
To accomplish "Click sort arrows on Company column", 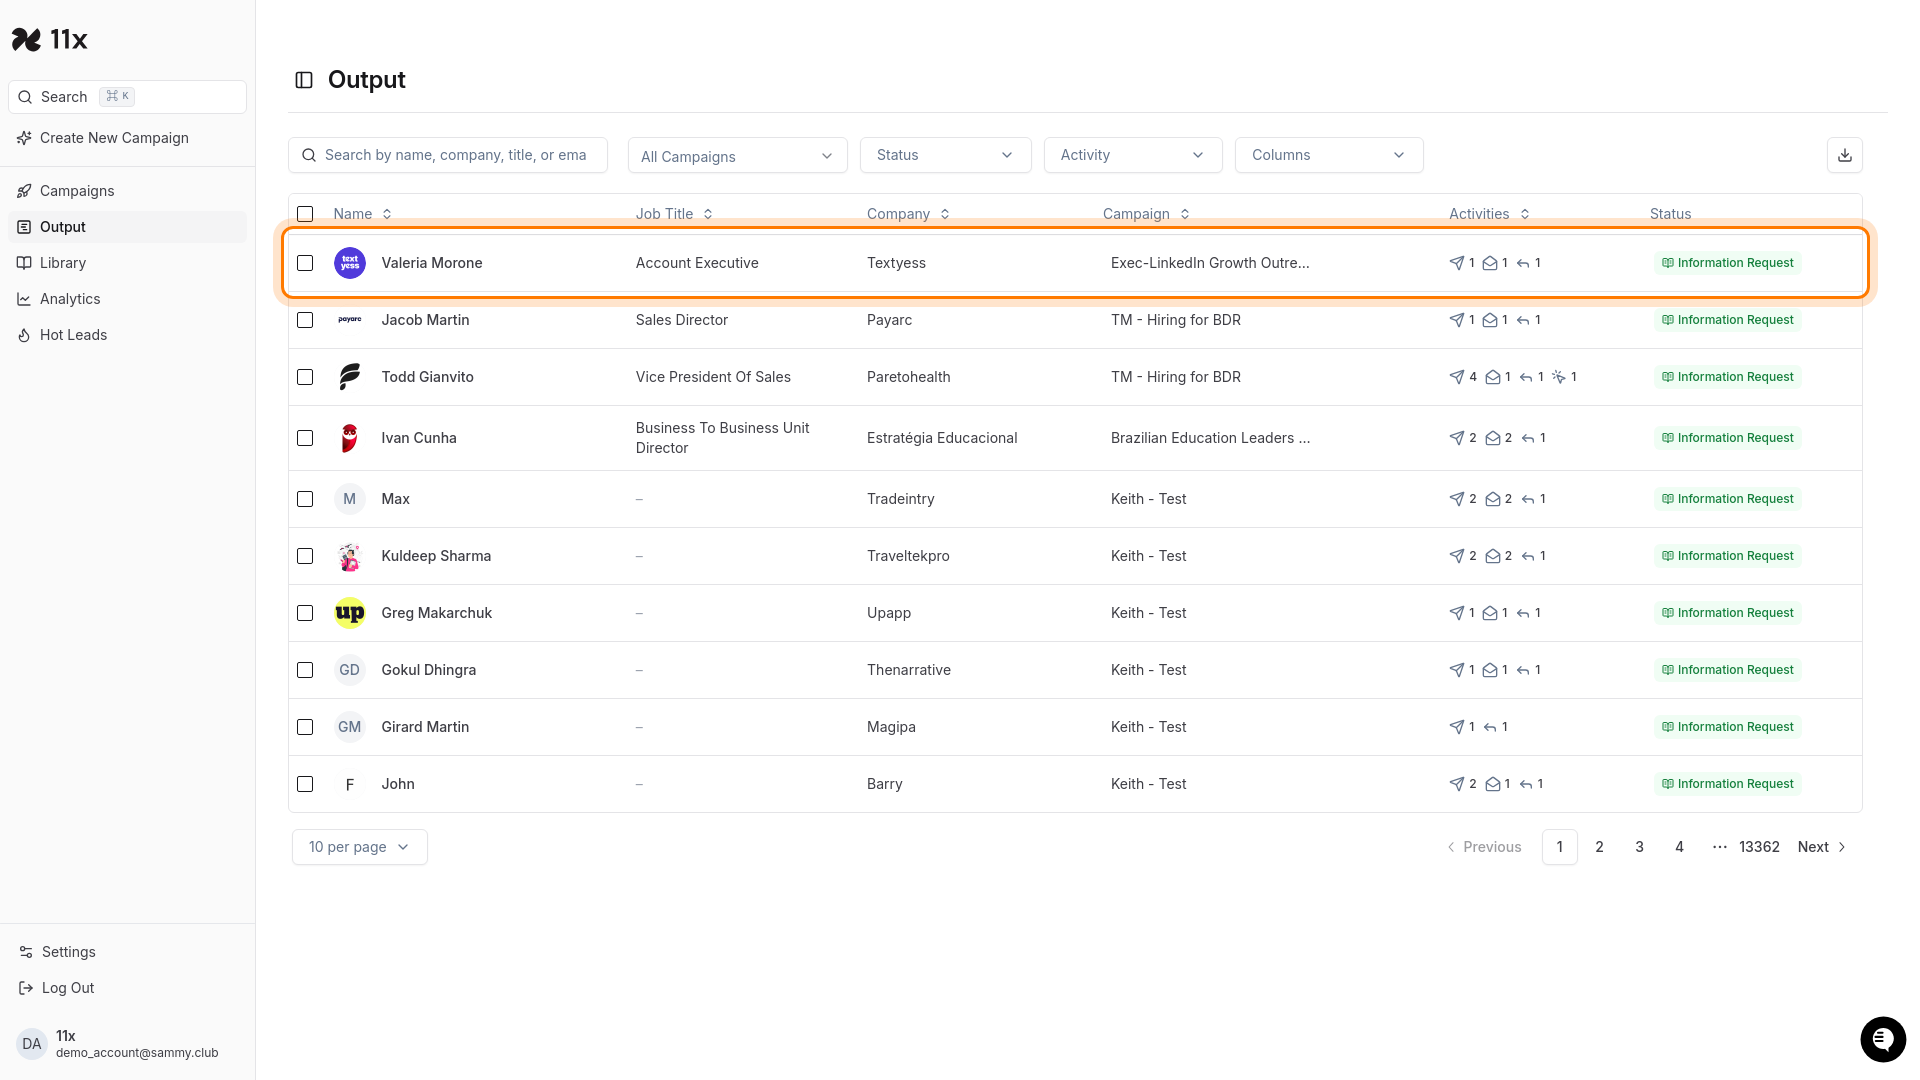I will [x=945, y=214].
